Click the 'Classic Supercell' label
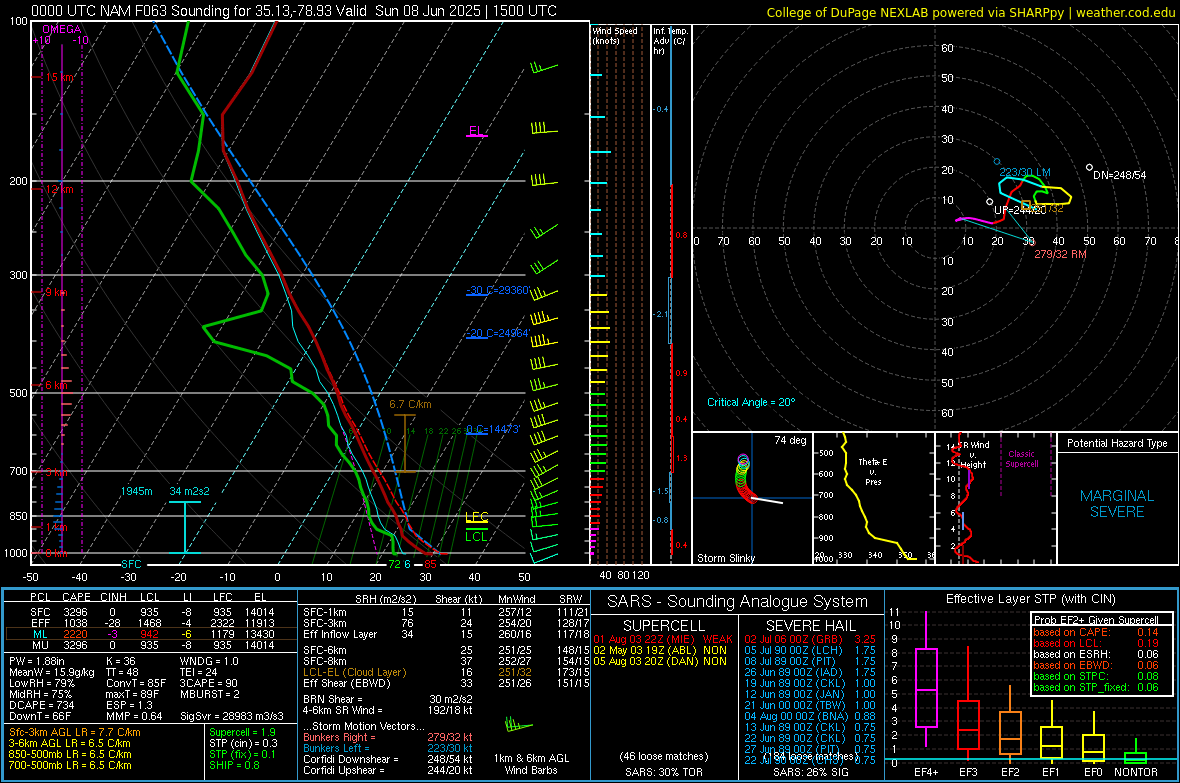 (1022, 459)
